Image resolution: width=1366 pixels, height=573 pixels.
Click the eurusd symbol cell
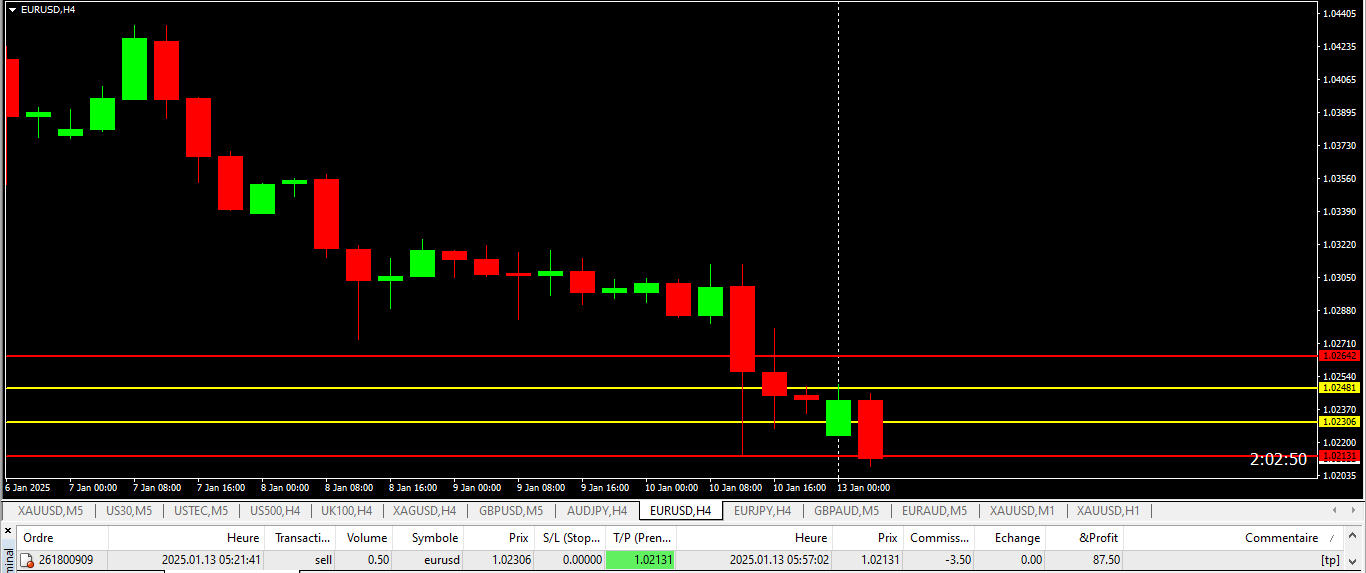(x=441, y=560)
